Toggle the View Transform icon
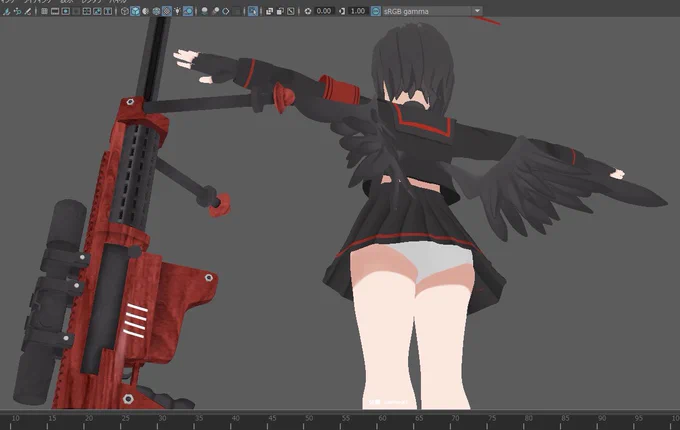 376,11
